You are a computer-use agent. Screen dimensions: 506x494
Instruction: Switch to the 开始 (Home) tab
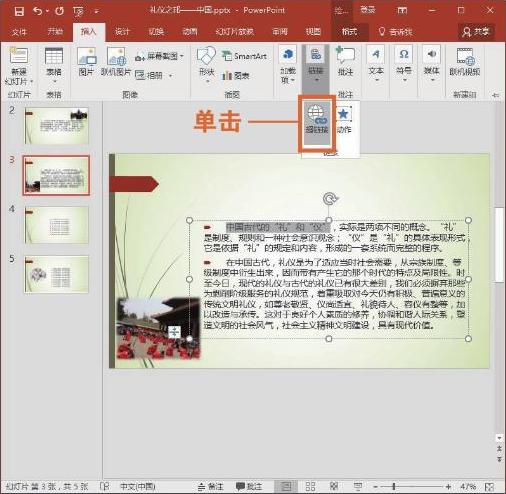[x=55, y=32]
